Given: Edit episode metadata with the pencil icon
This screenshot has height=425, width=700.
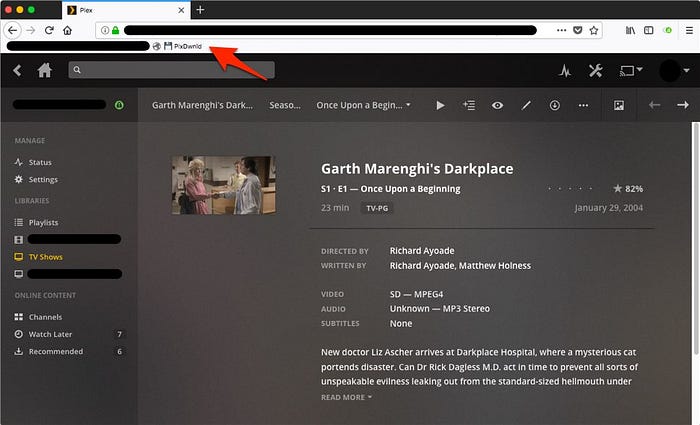Looking at the screenshot, I should pyautogui.click(x=526, y=105).
